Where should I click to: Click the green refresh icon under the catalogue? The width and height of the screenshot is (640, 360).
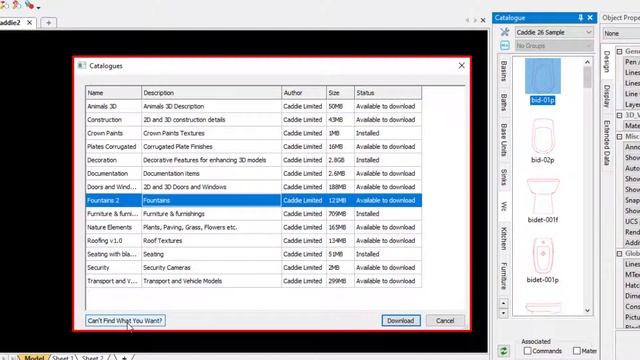[x=504, y=351]
